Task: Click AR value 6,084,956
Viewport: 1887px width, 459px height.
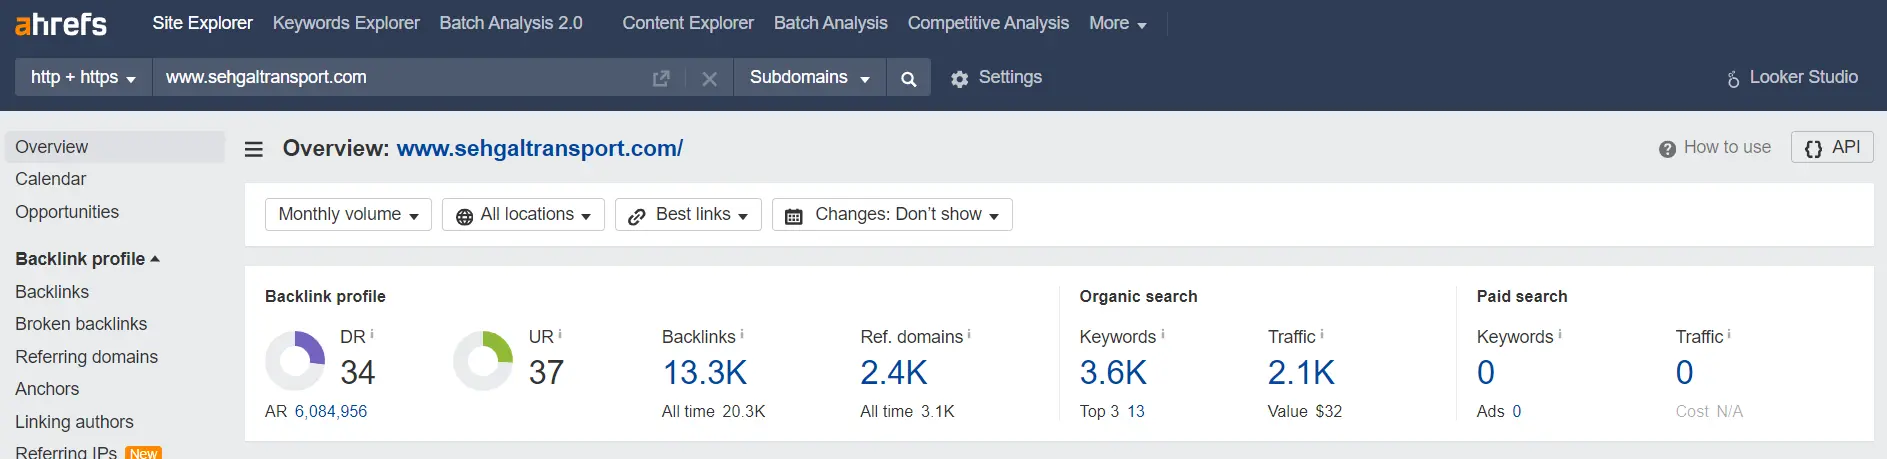Action: [x=331, y=411]
